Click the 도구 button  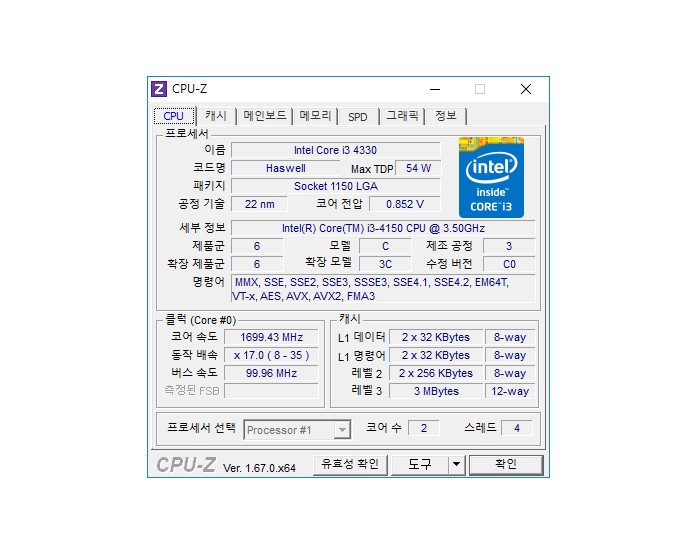[419, 465]
